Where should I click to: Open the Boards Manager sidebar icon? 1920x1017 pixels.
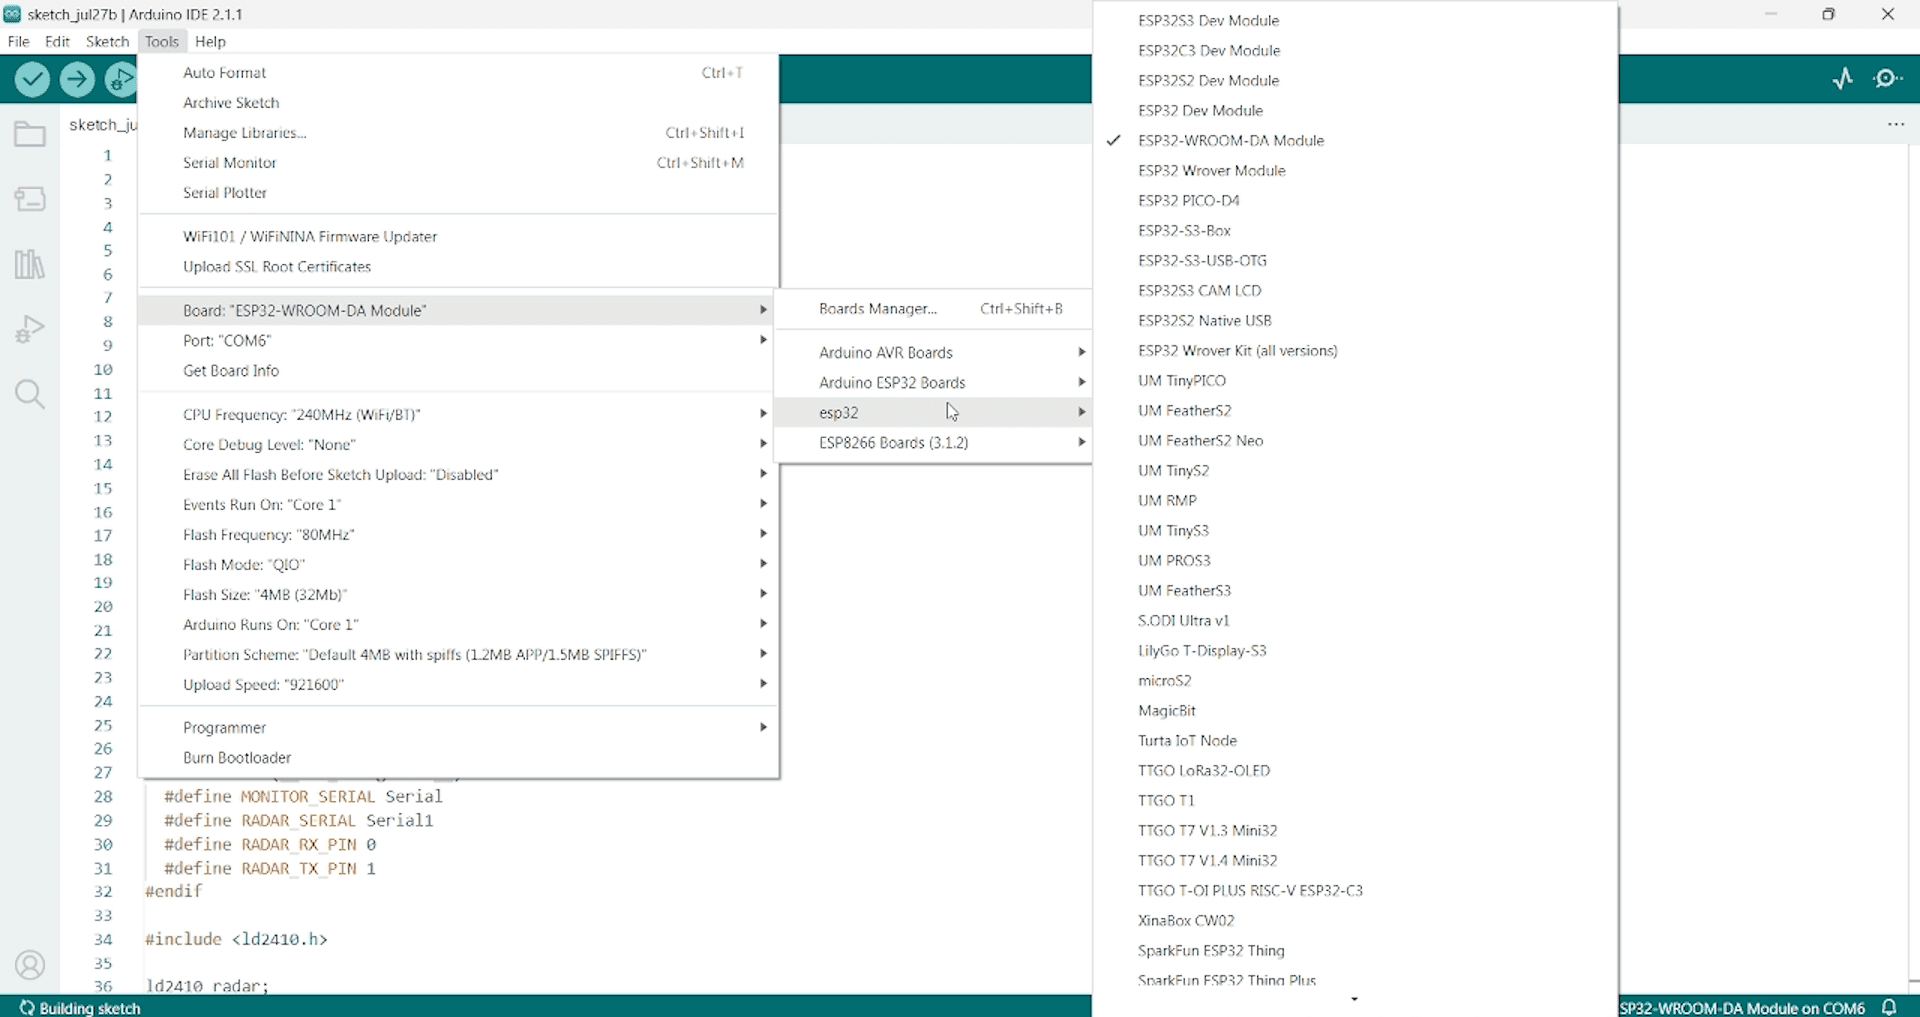(x=30, y=199)
